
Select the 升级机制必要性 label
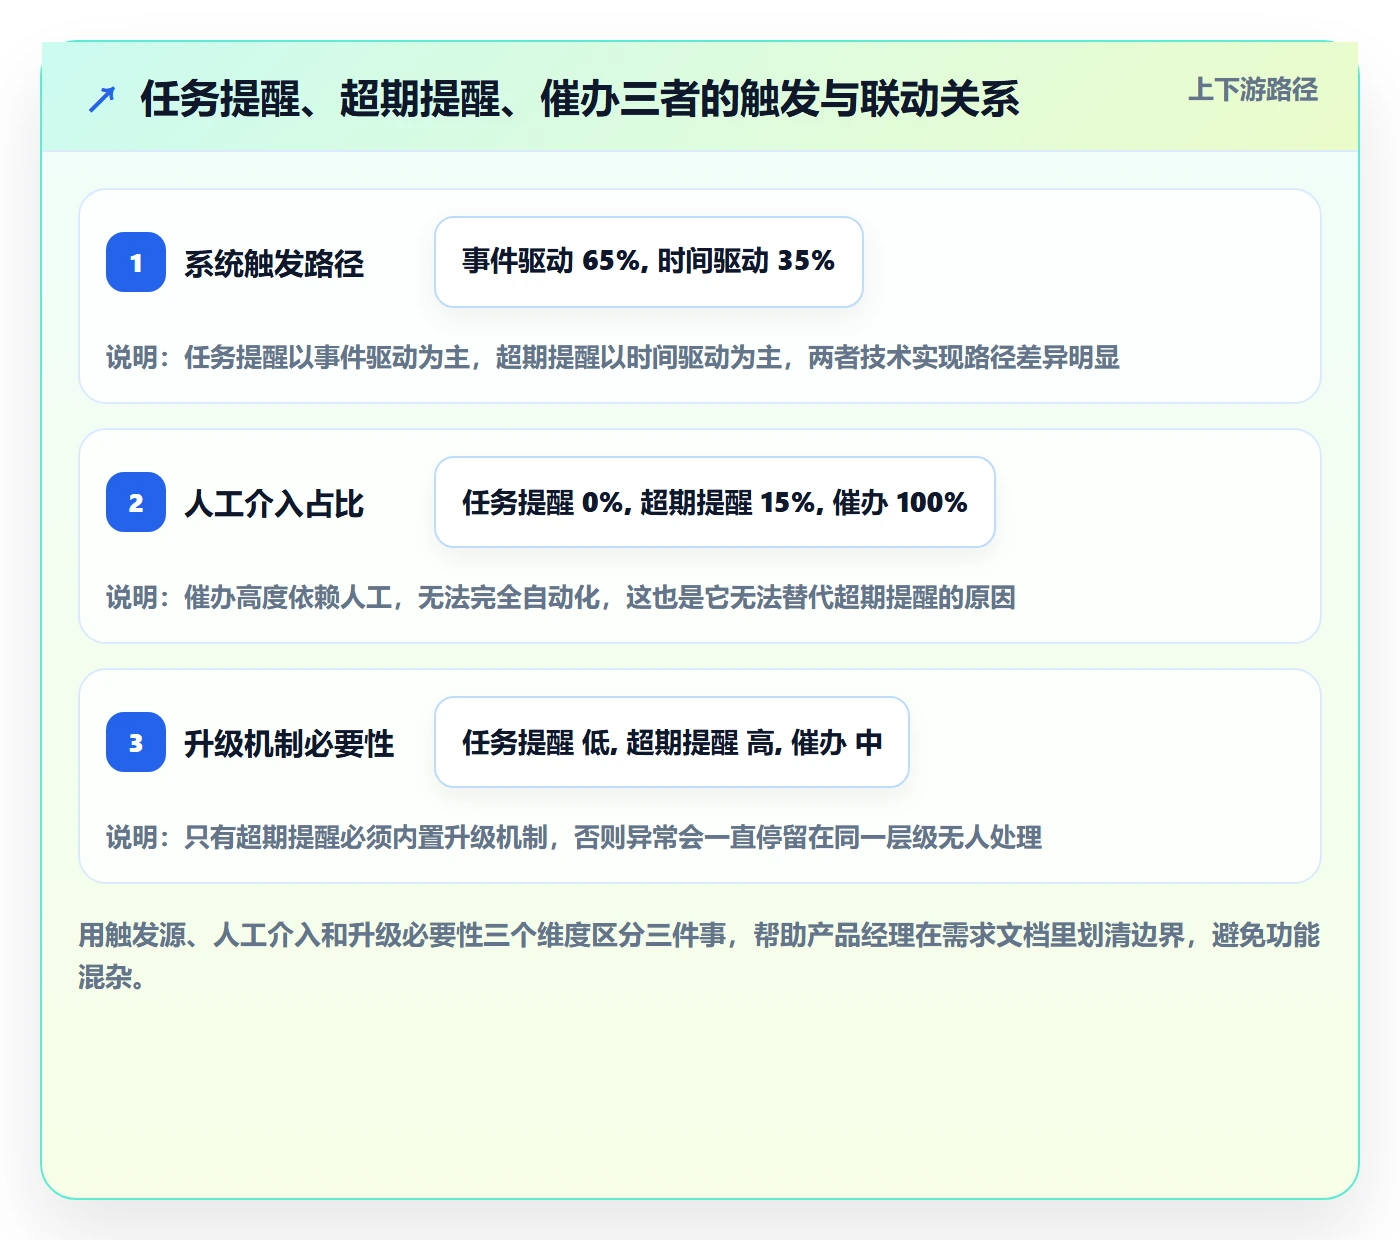point(289,744)
